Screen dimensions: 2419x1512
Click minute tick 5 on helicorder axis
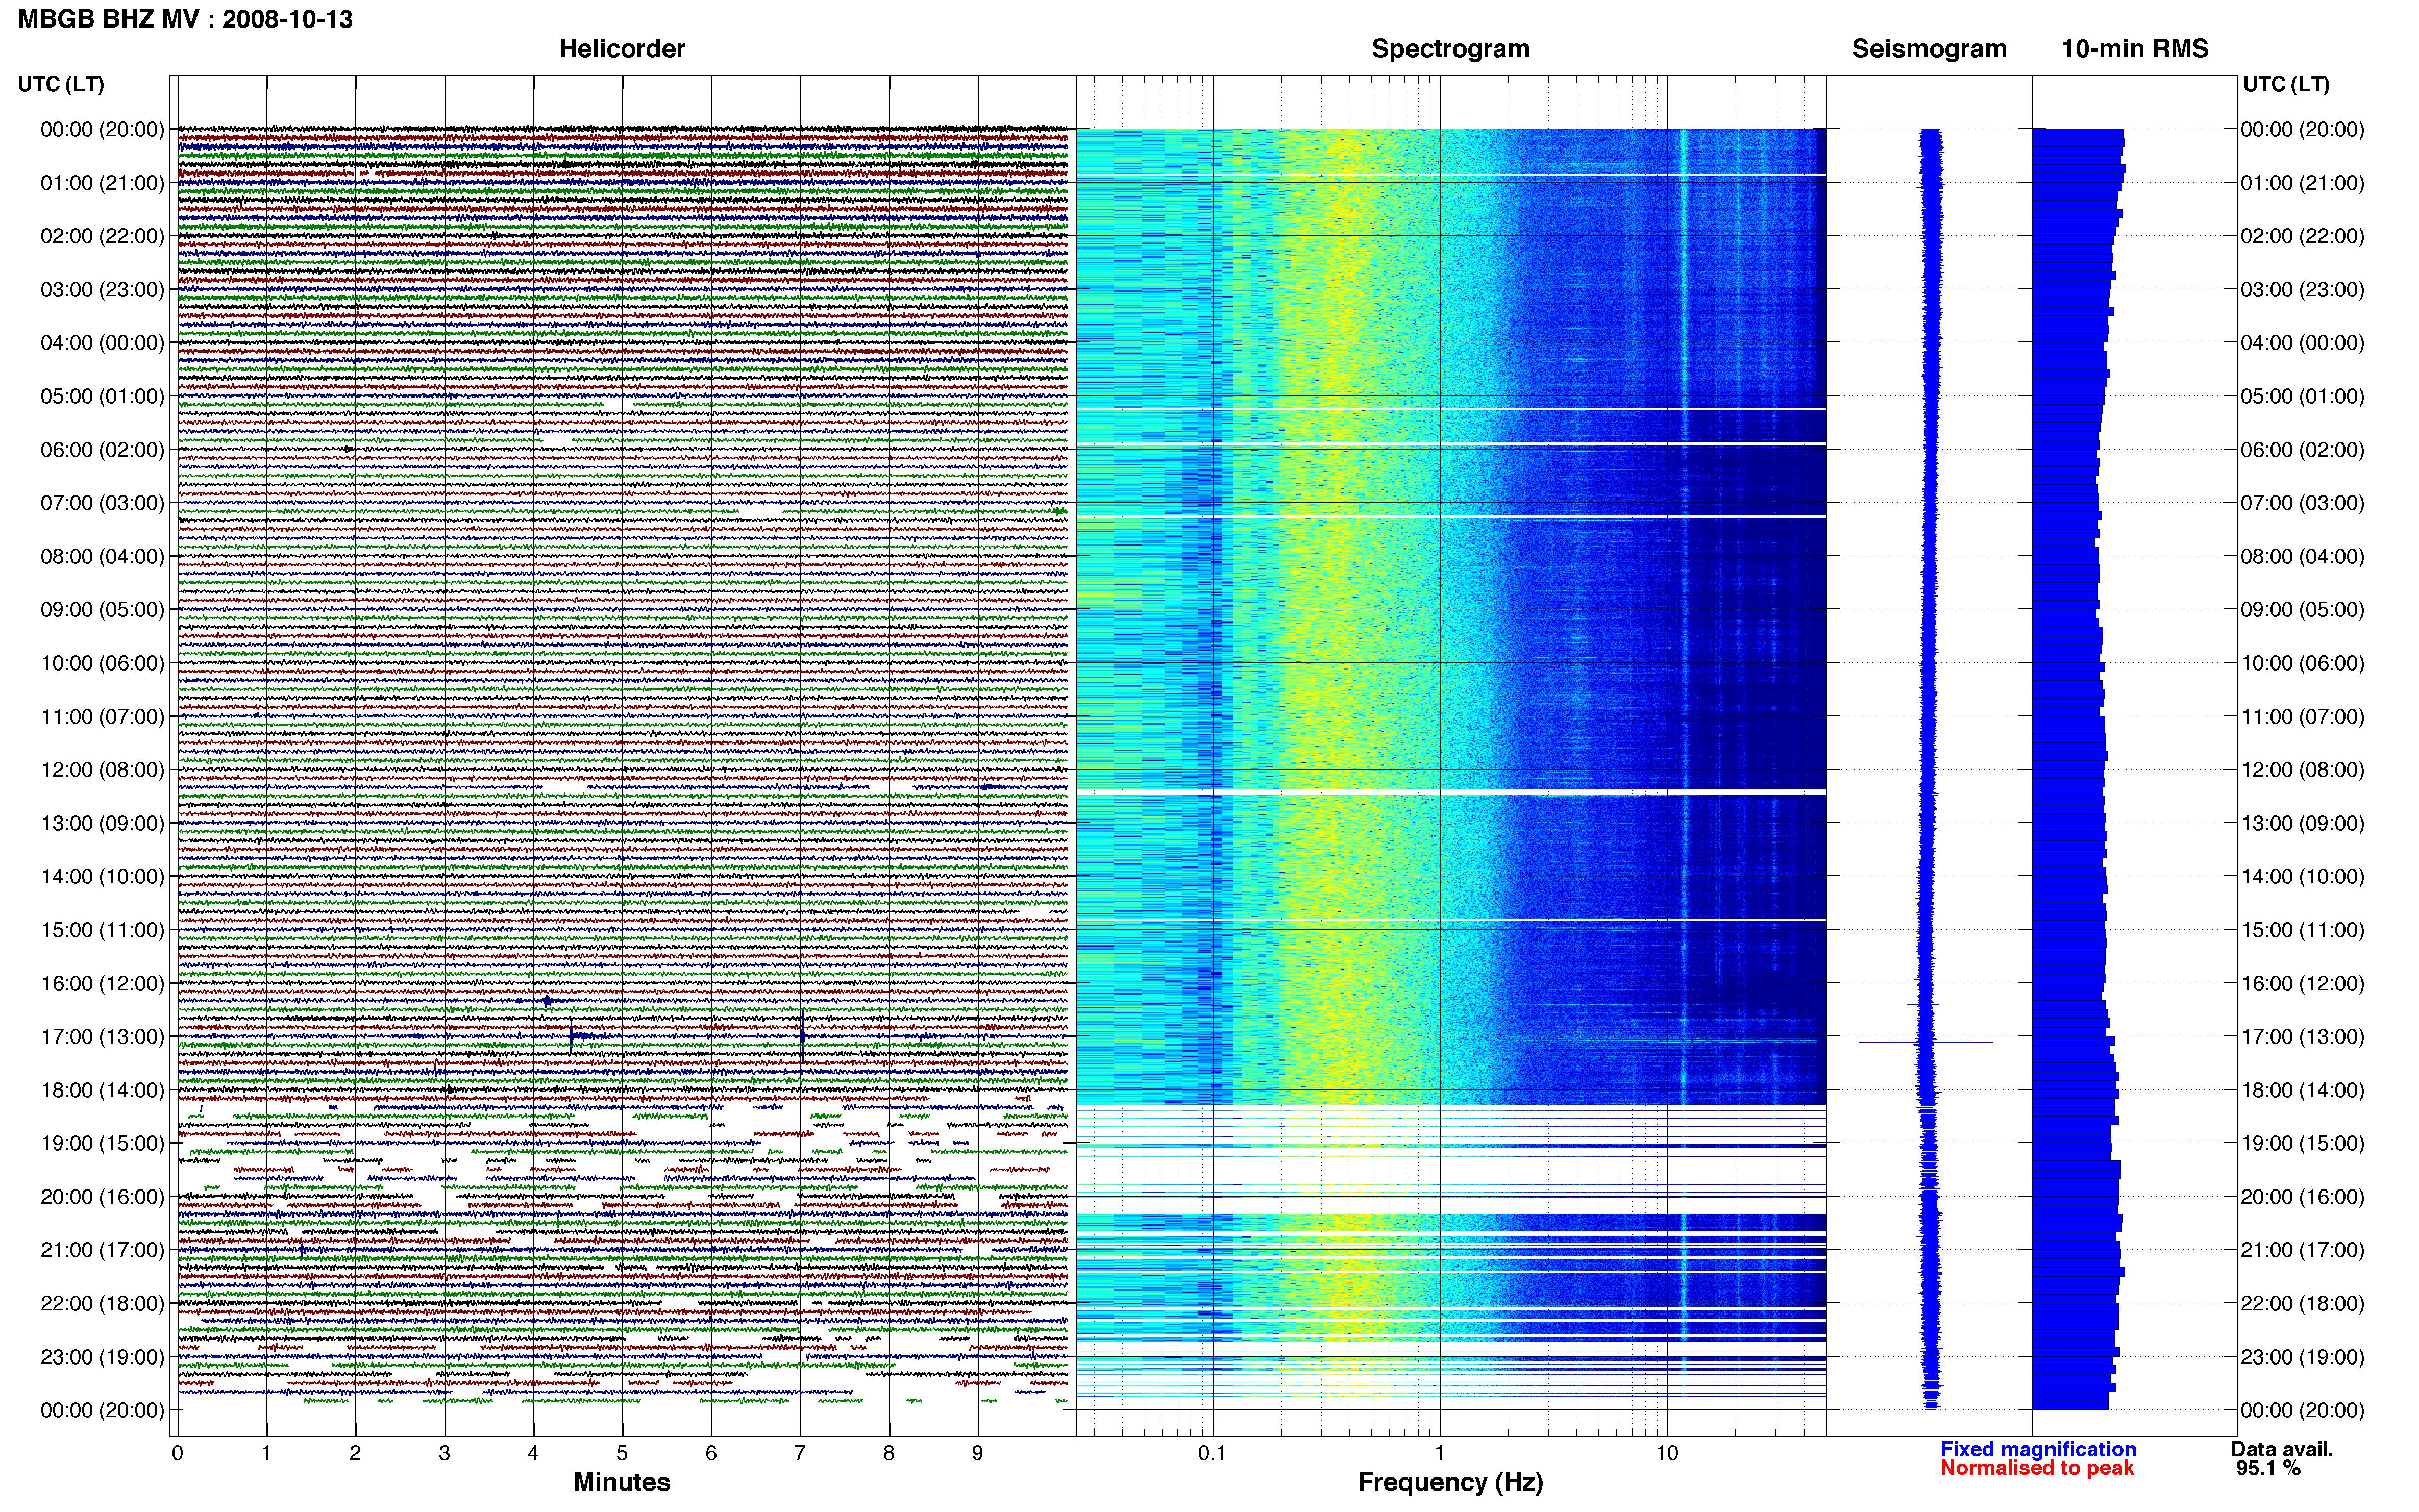(x=622, y=1454)
